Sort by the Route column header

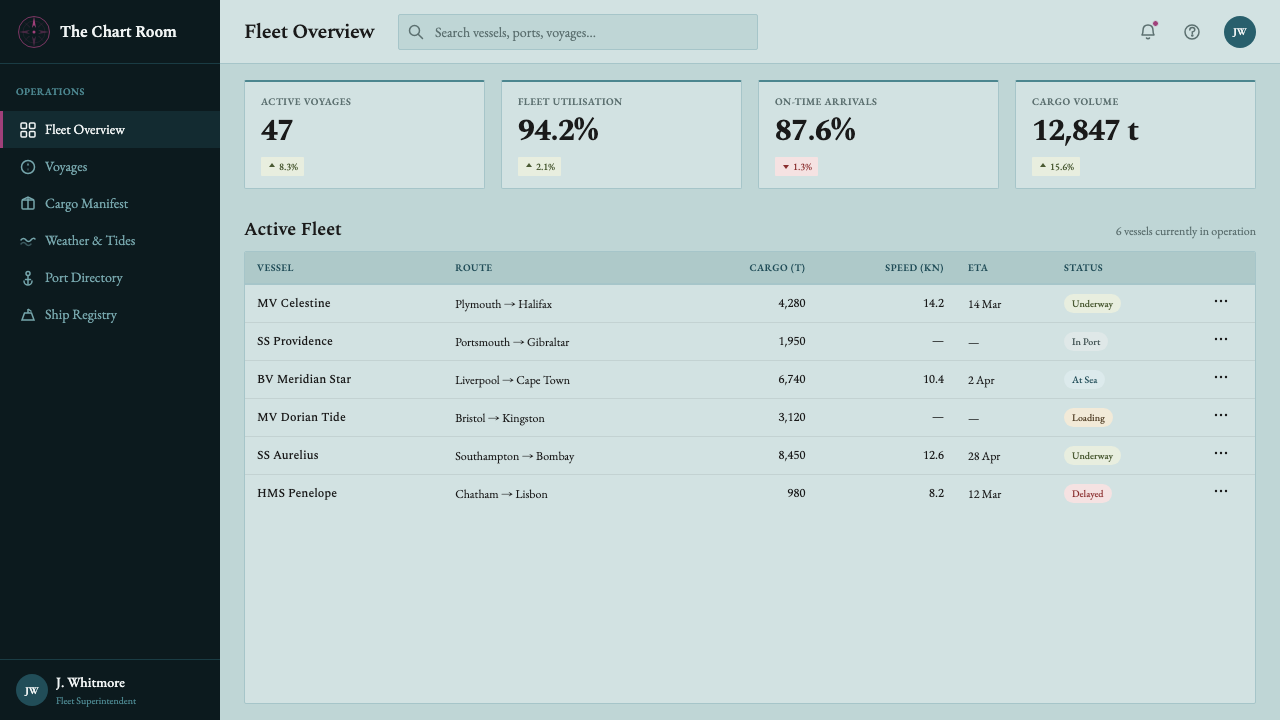(473, 268)
